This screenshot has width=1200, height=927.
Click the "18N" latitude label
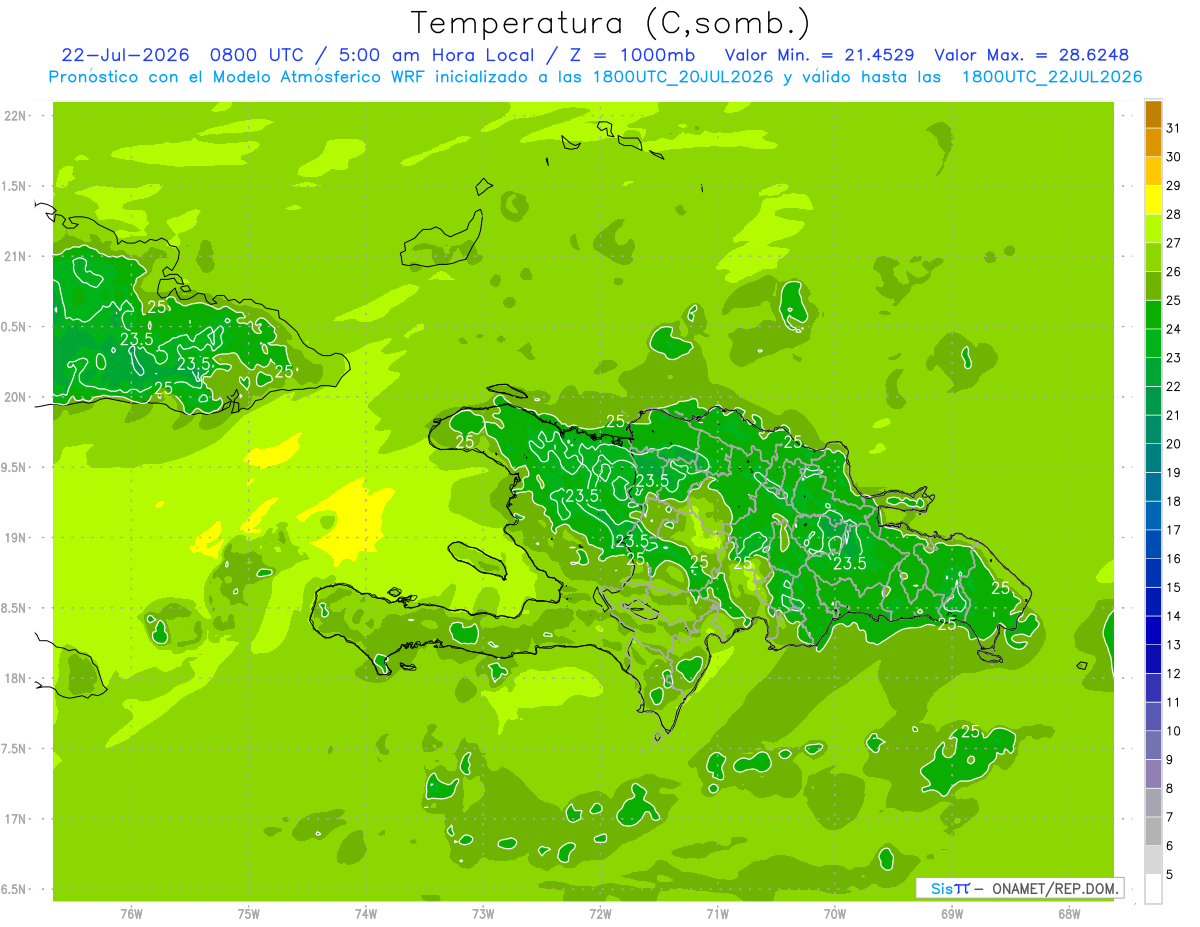15,679
